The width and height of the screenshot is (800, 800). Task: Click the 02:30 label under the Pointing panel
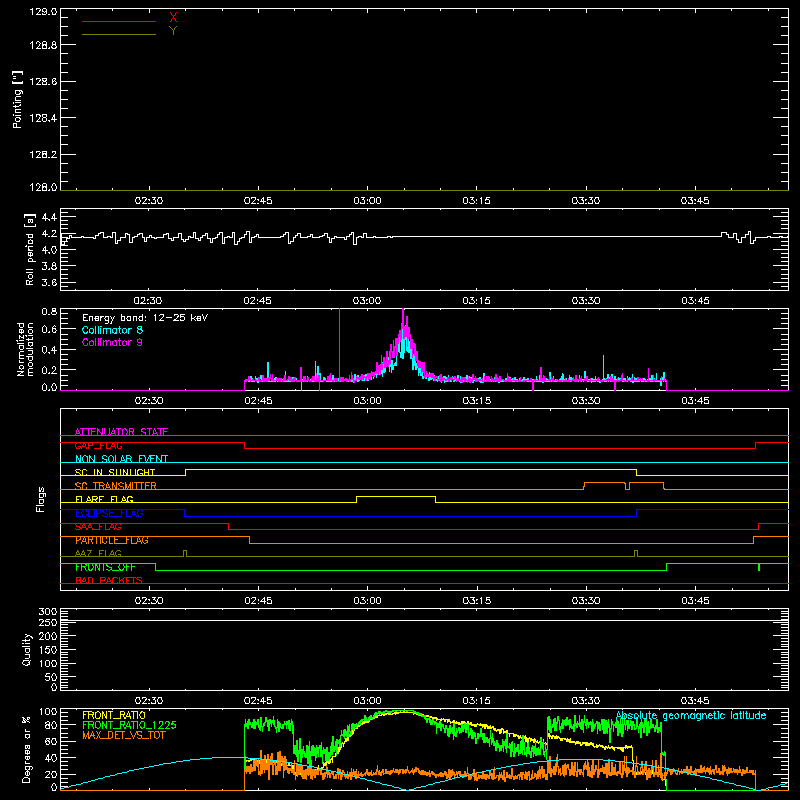tap(148, 201)
